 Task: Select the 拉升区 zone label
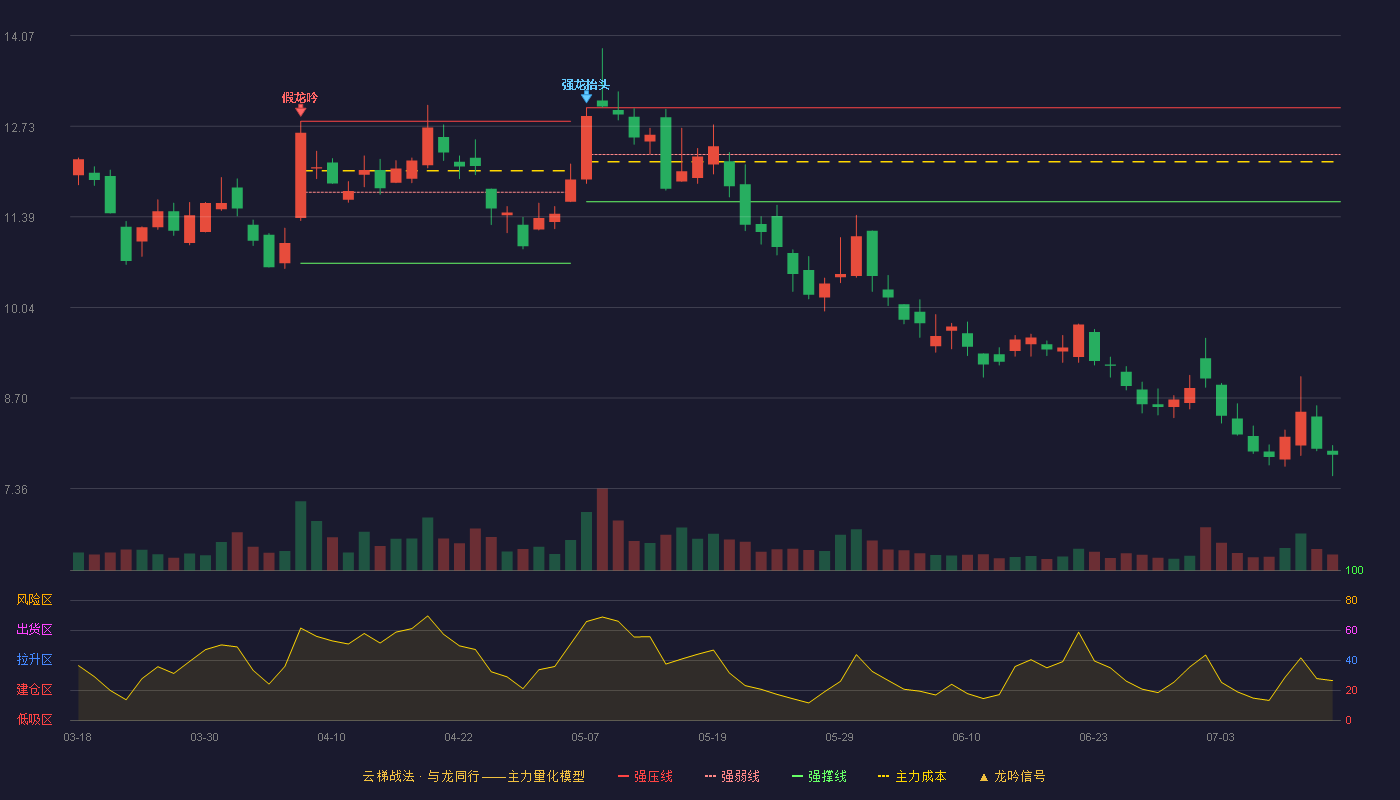34,660
